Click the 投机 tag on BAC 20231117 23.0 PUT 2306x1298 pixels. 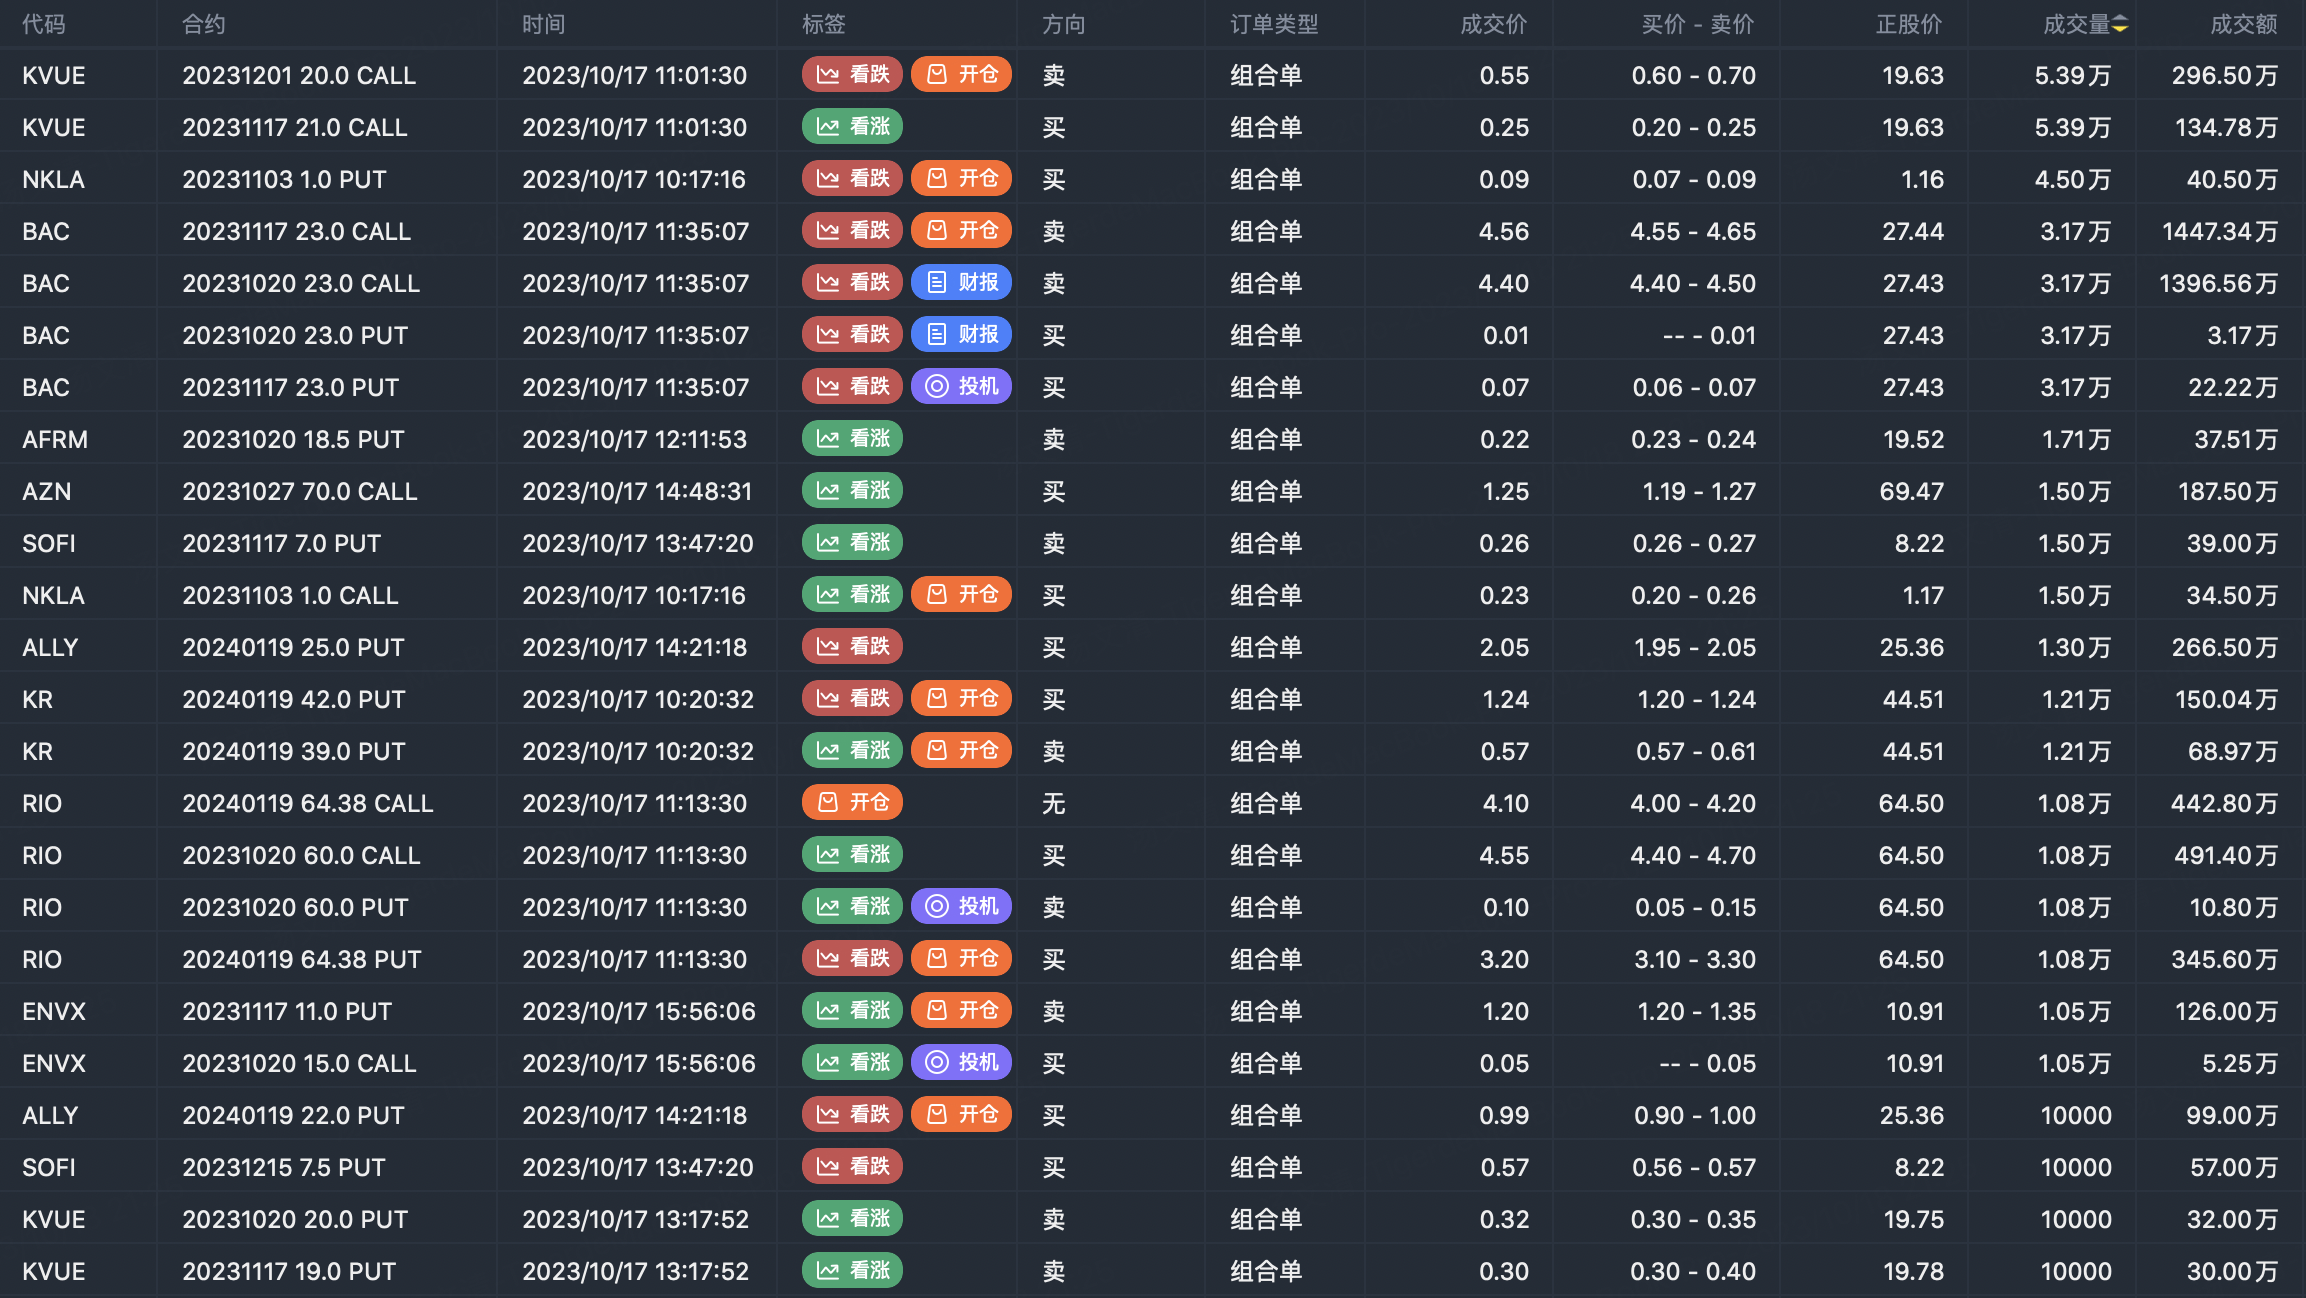pos(961,387)
